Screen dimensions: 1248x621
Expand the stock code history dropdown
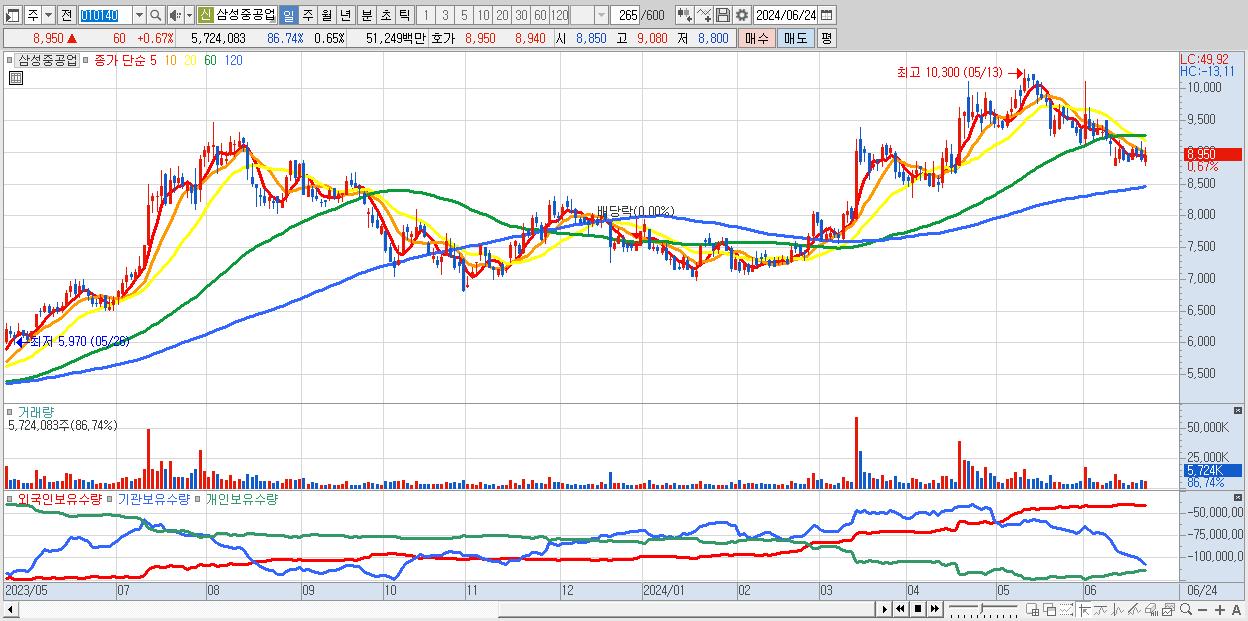point(139,15)
